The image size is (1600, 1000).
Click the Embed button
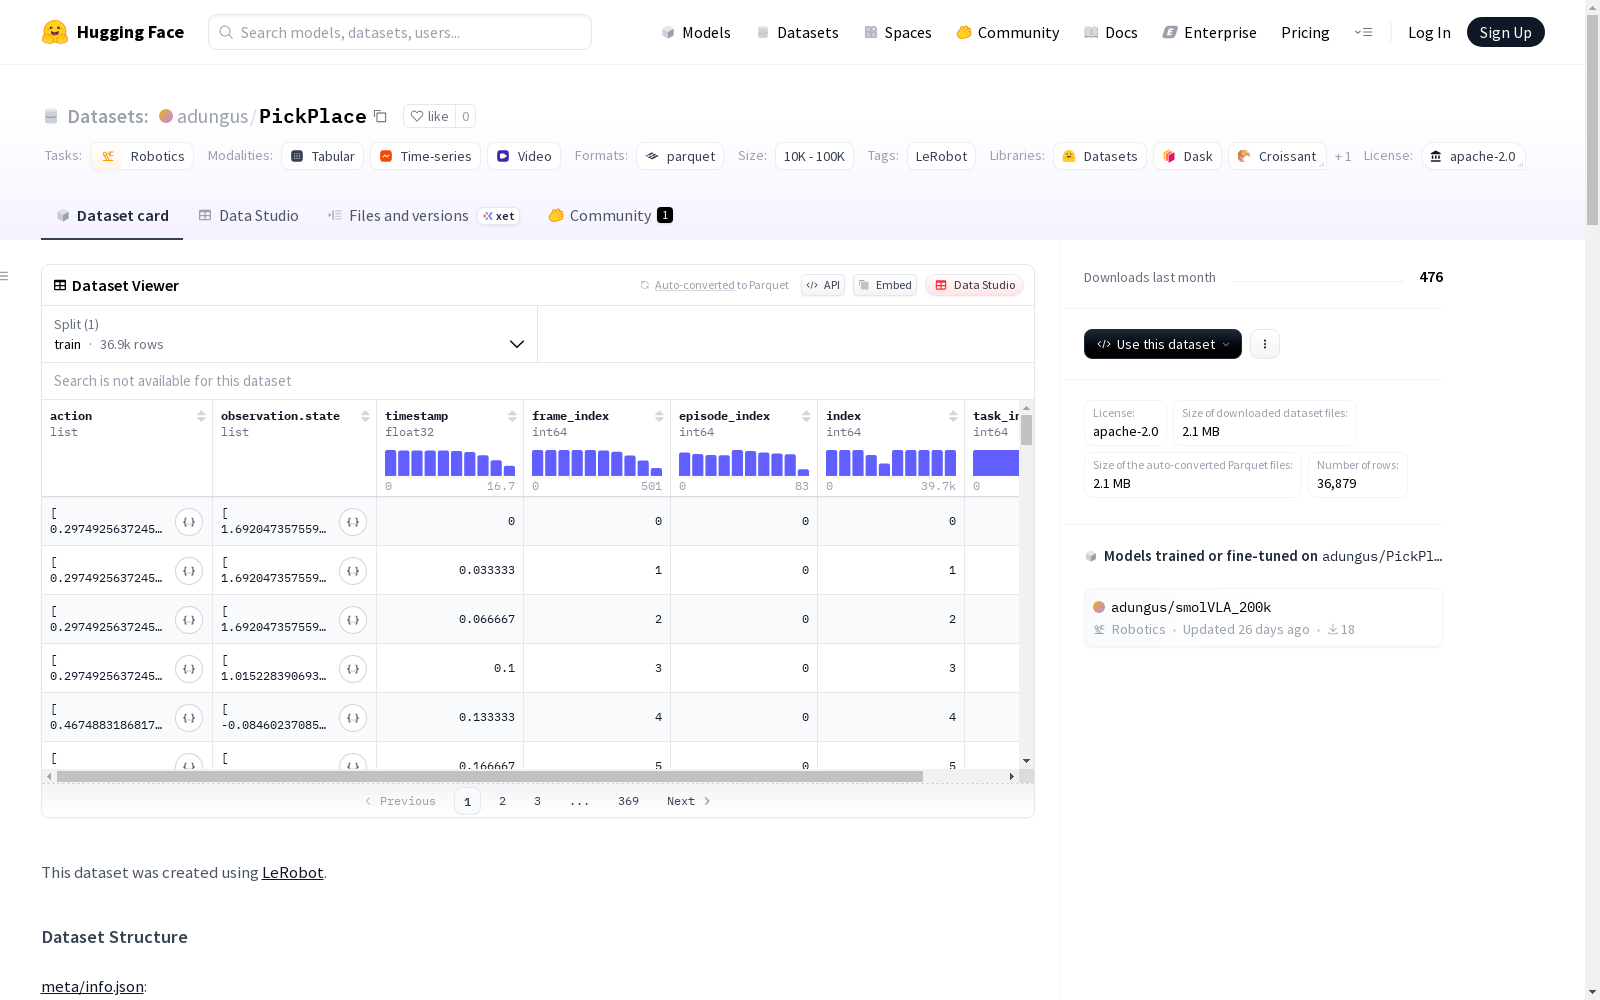(x=885, y=285)
